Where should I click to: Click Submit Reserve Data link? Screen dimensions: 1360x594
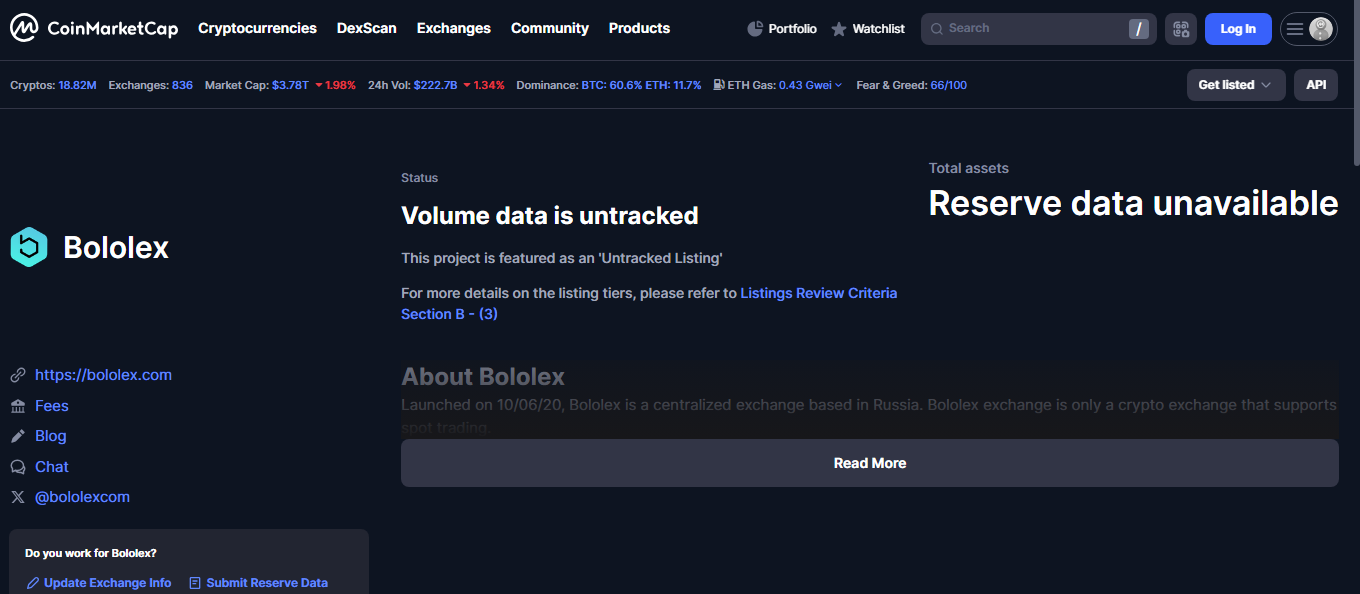(267, 583)
